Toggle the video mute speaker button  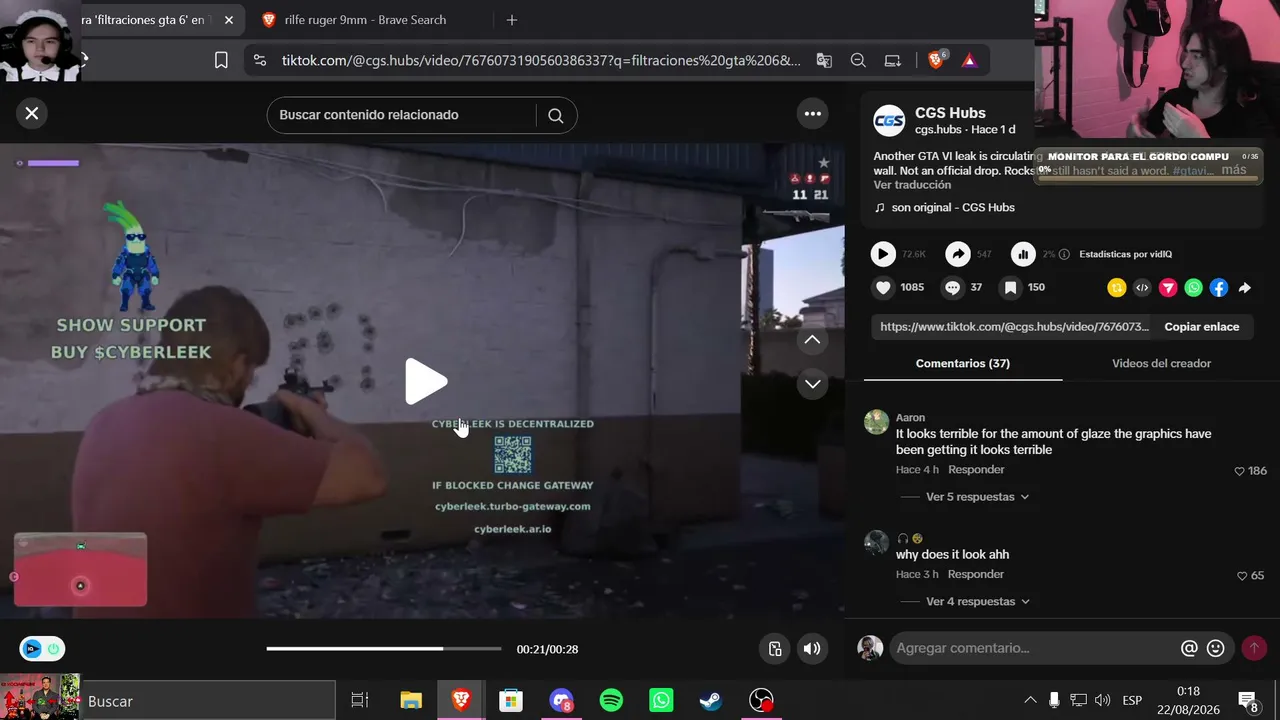[x=812, y=649]
